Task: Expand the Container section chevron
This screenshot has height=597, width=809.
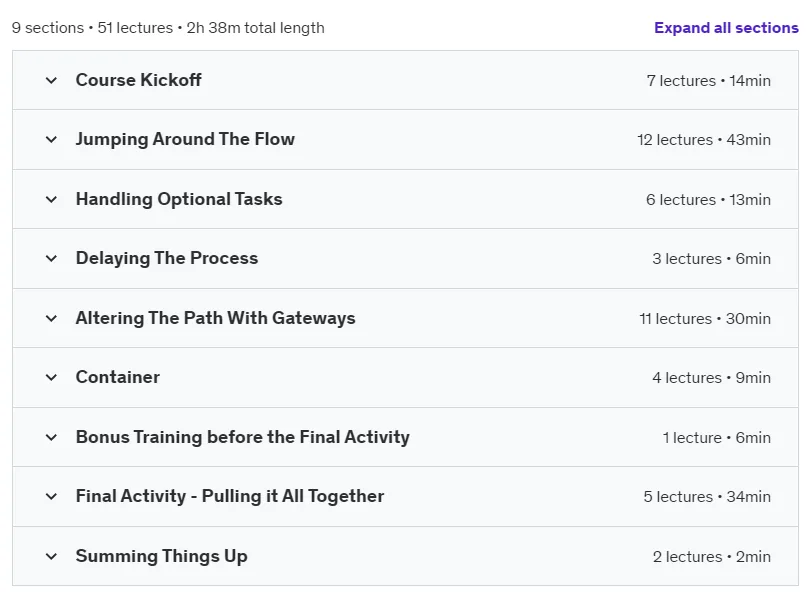Action: pyautogui.click(x=51, y=377)
